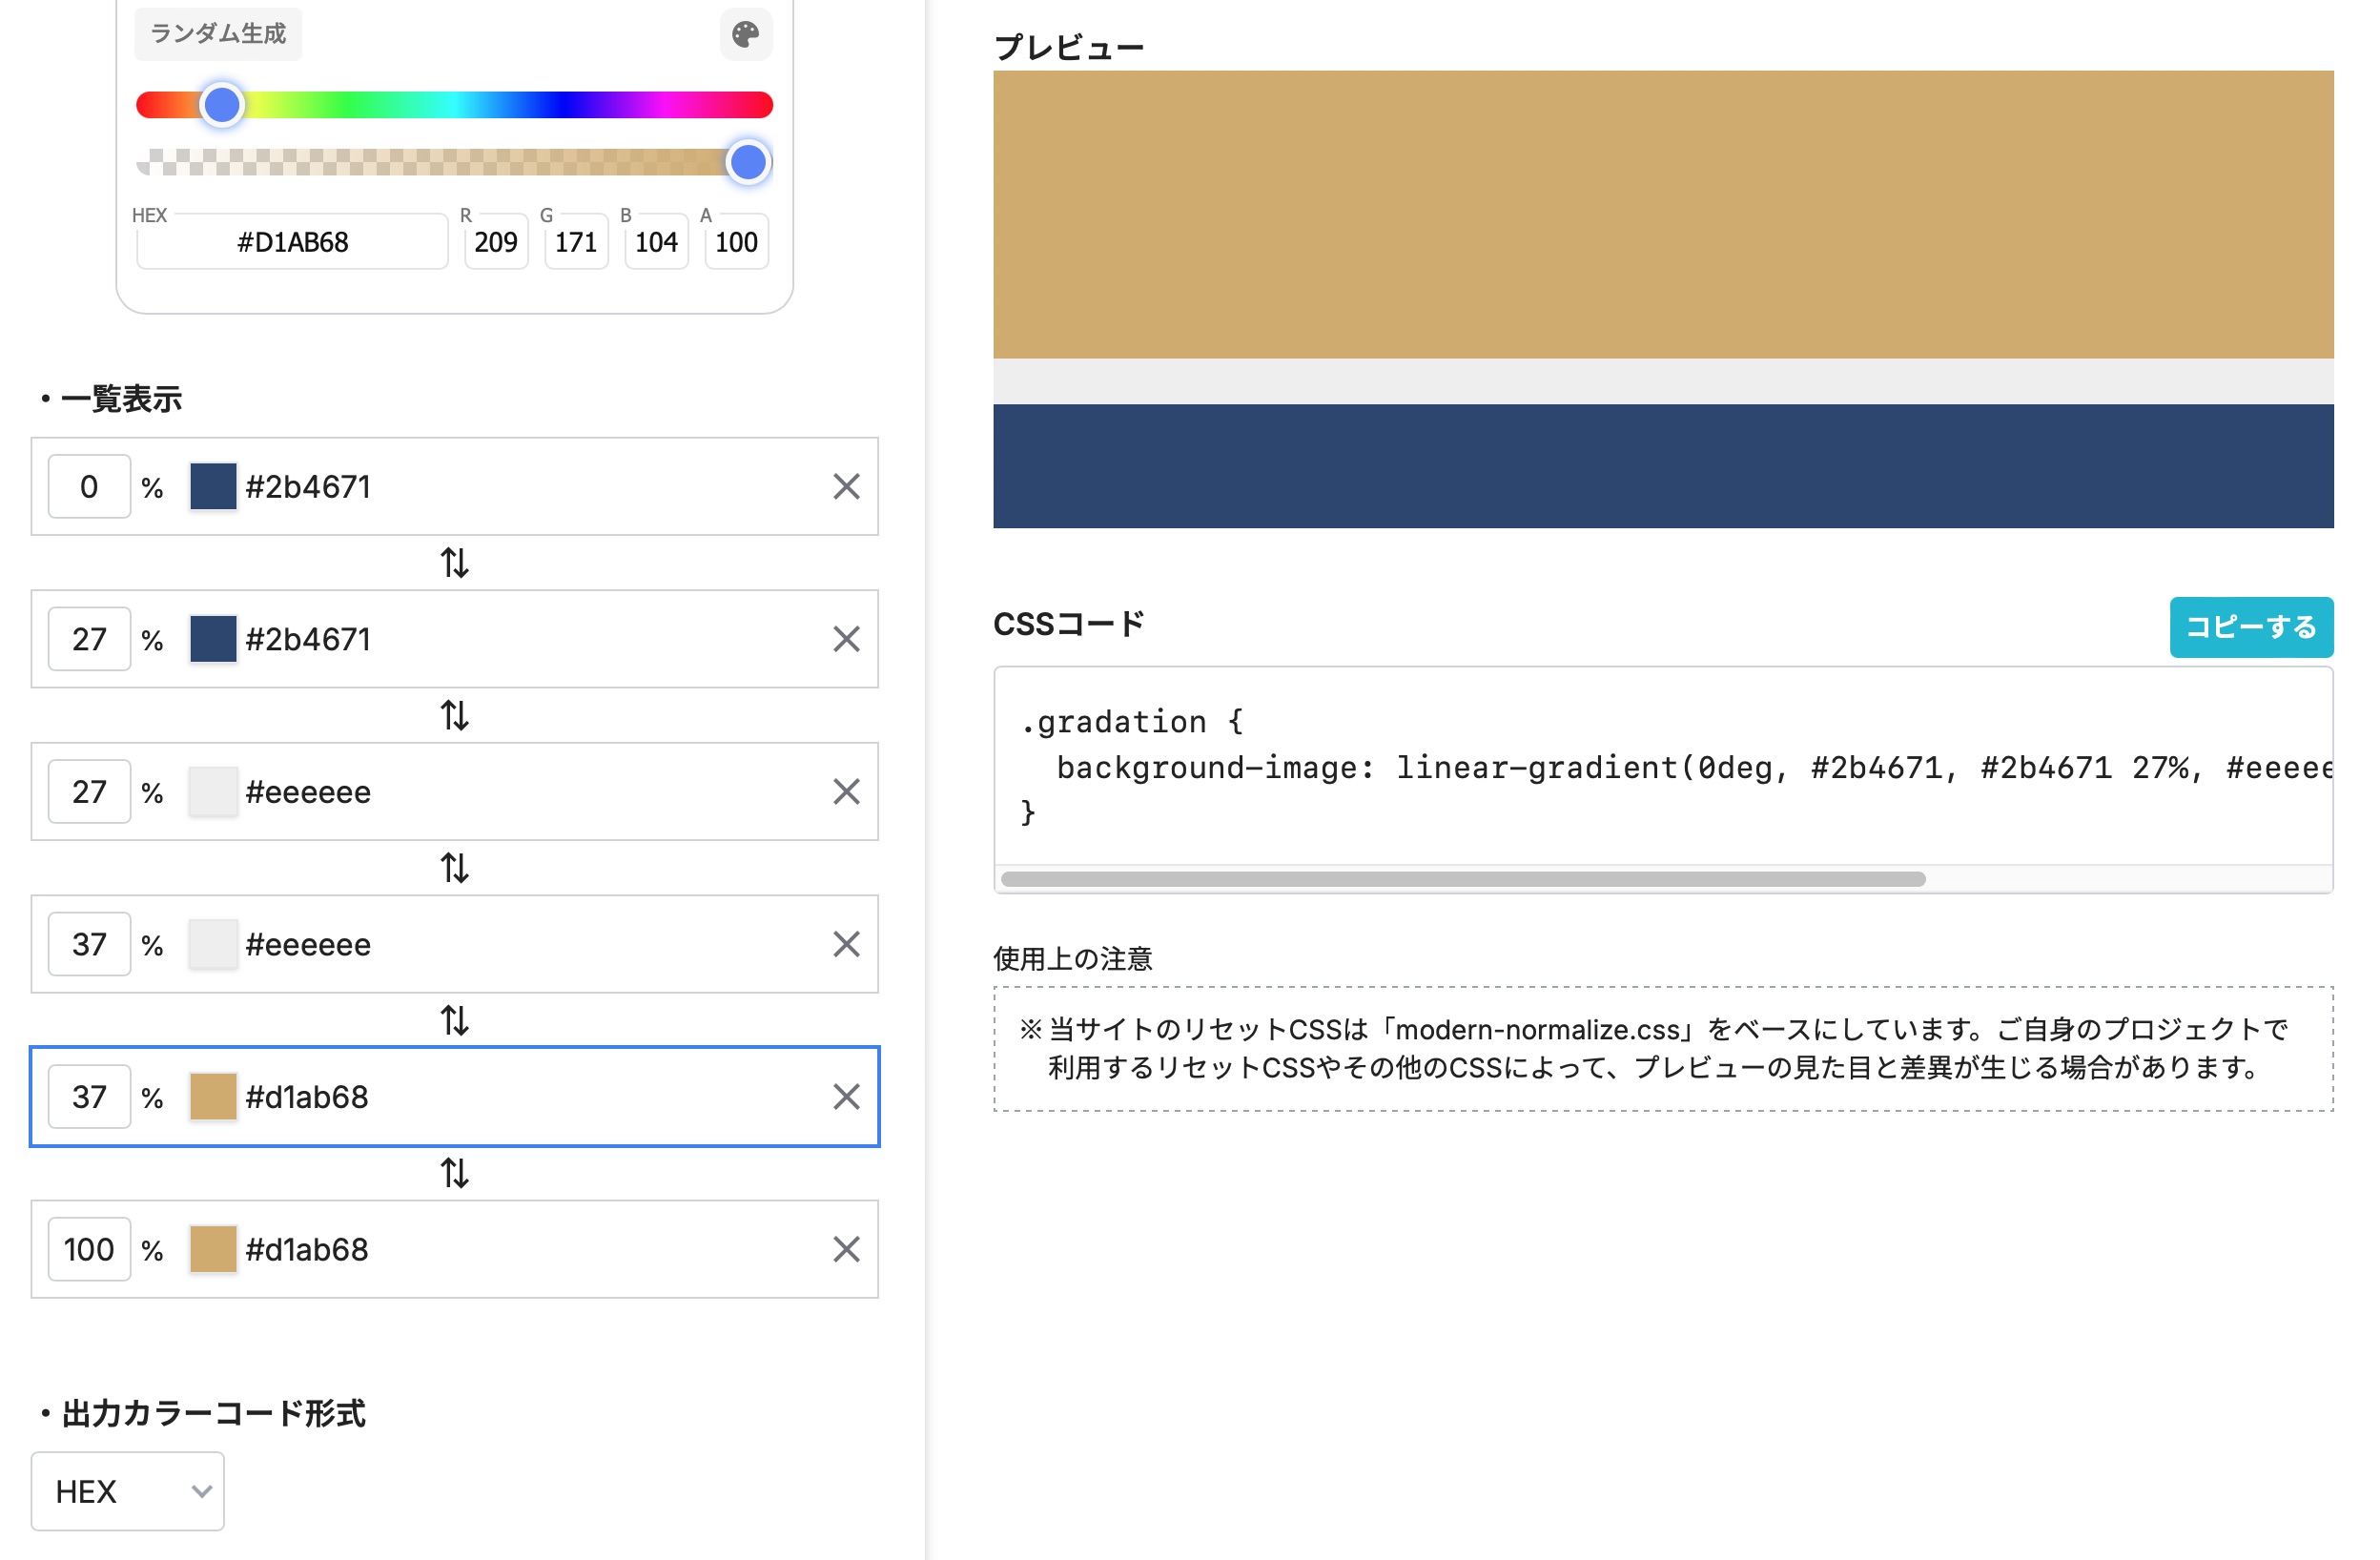Click the percent field showing 100
This screenshot has width=2380, height=1560.
point(89,1249)
